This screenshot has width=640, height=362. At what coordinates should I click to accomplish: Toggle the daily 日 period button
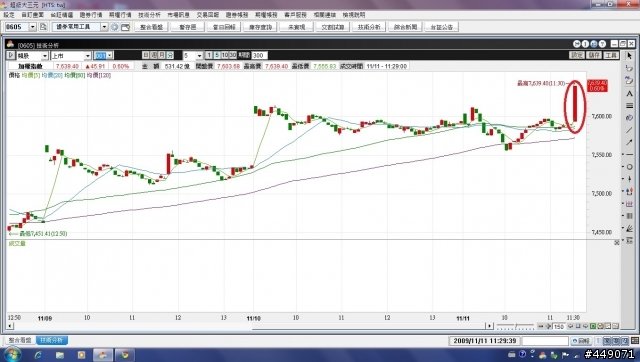(x=146, y=55)
